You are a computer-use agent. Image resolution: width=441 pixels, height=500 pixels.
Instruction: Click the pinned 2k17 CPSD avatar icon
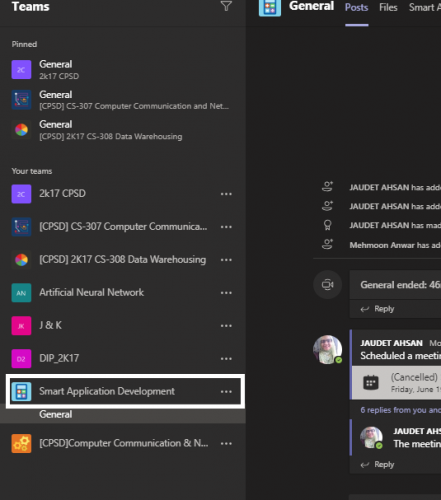(x=21, y=70)
